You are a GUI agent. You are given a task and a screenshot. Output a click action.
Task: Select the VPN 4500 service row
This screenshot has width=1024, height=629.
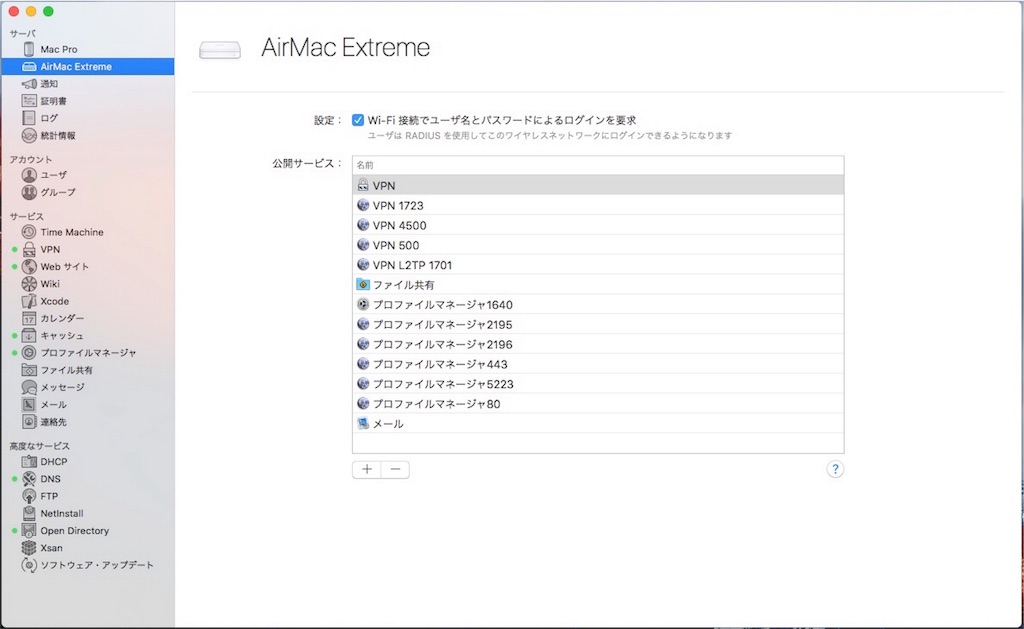(598, 225)
